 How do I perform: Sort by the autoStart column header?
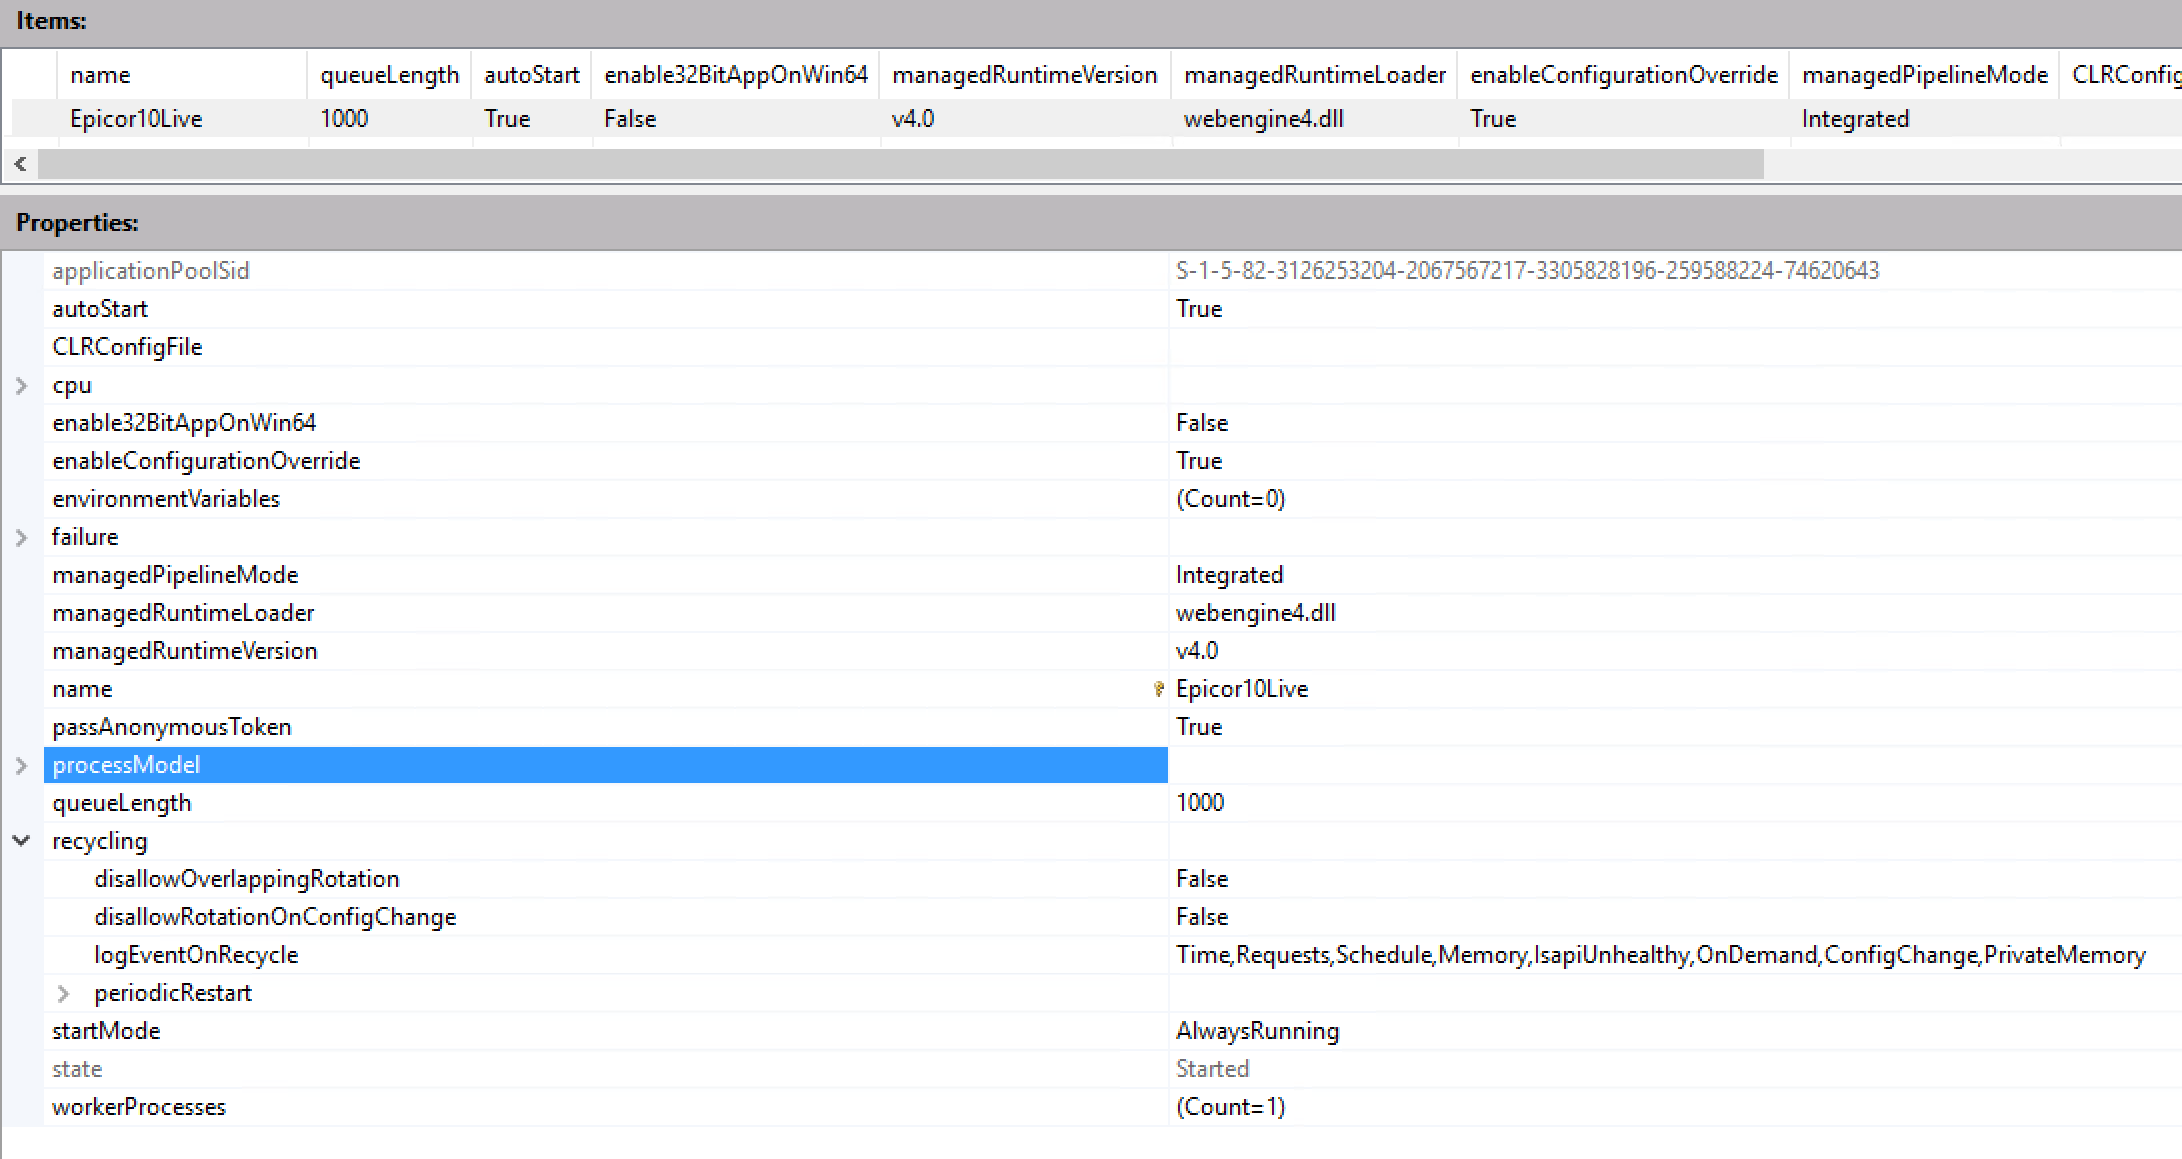(x=532, y=75)
